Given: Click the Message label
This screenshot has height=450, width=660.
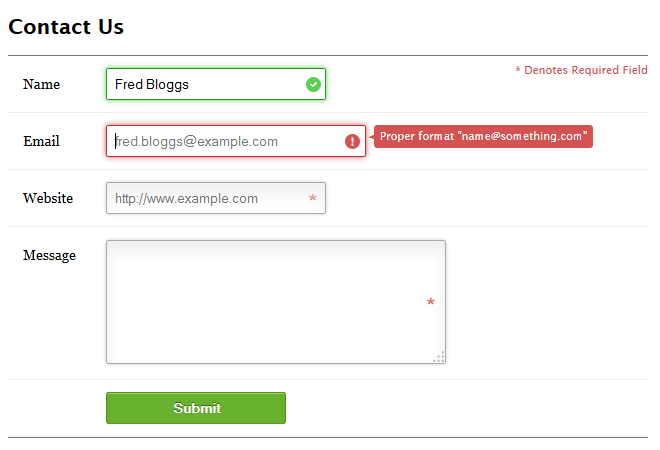Looking at the screenshot, I should coord(49,255).
